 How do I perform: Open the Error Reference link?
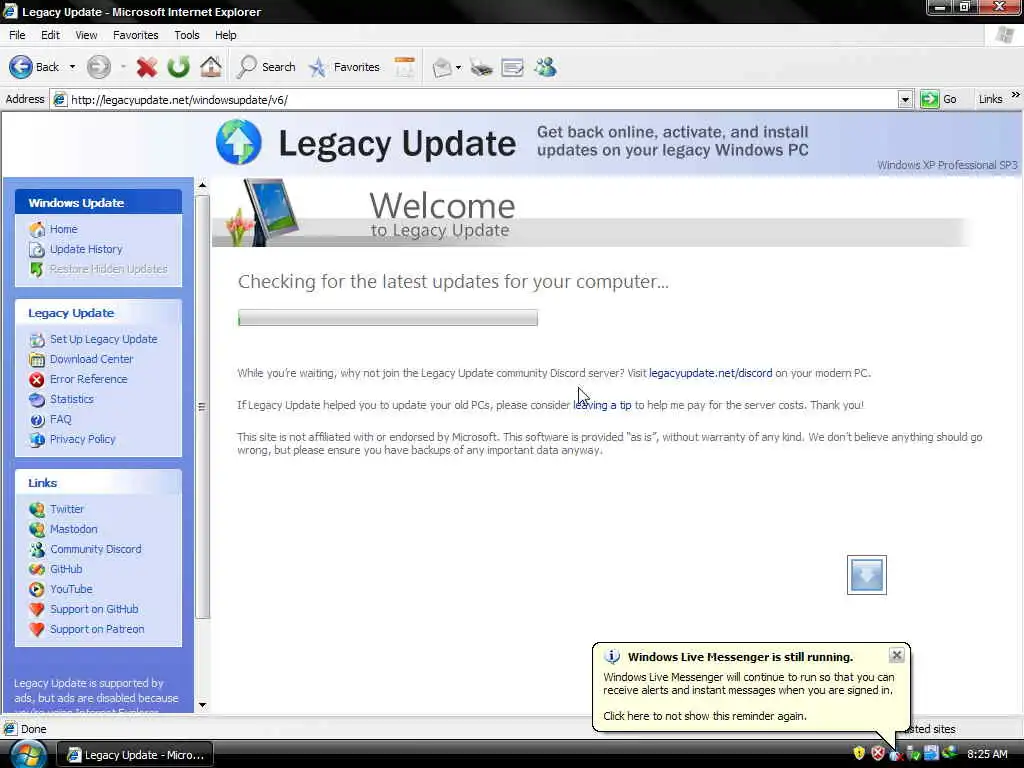[x=88, y=379]
